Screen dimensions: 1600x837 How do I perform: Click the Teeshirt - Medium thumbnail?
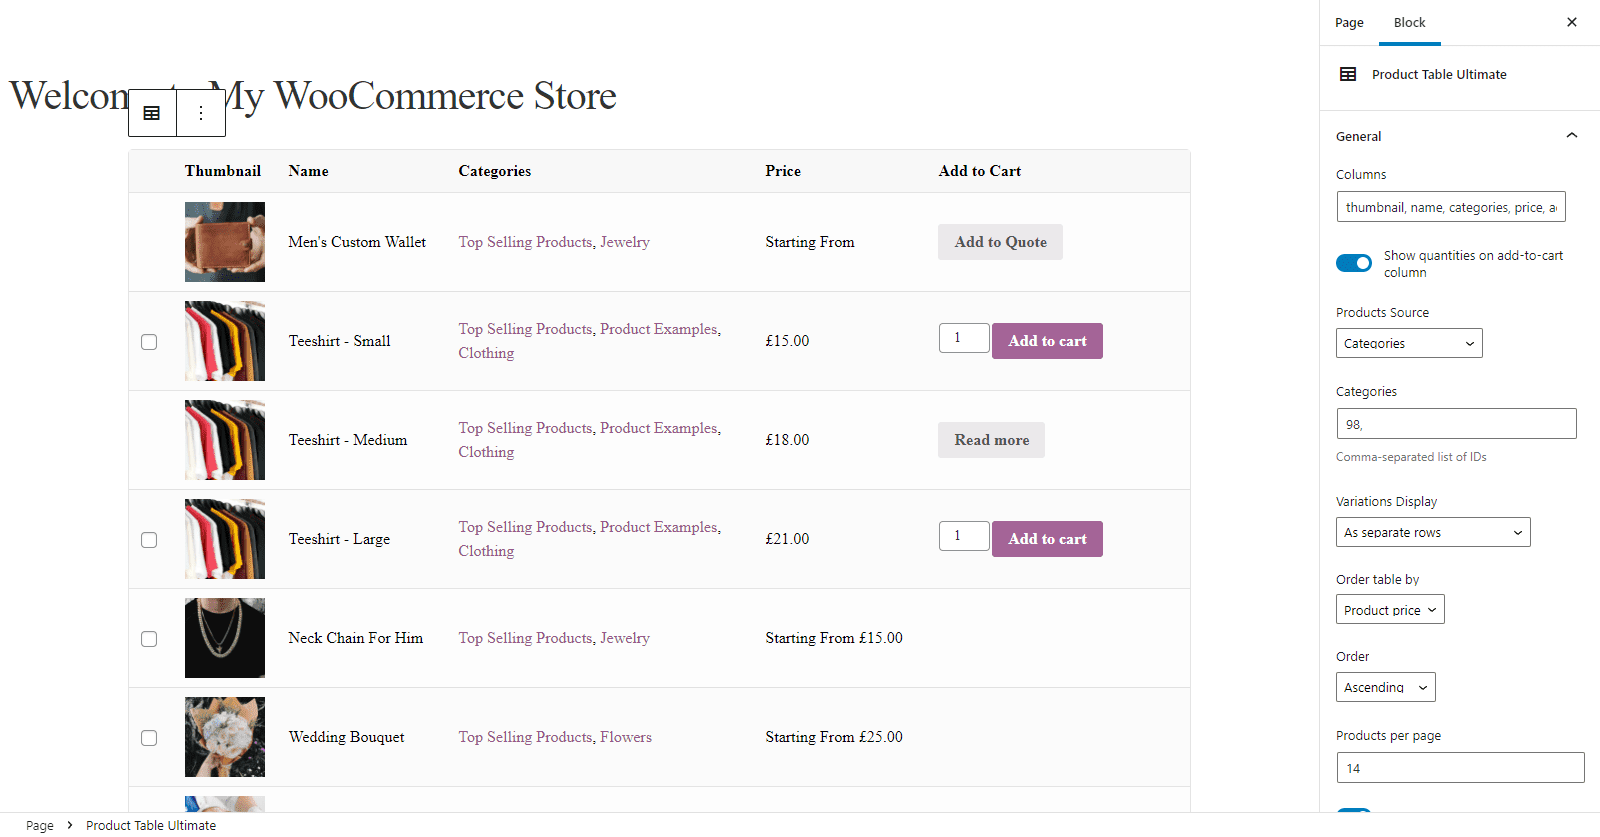pyautogui.click(x=225, y=440)
